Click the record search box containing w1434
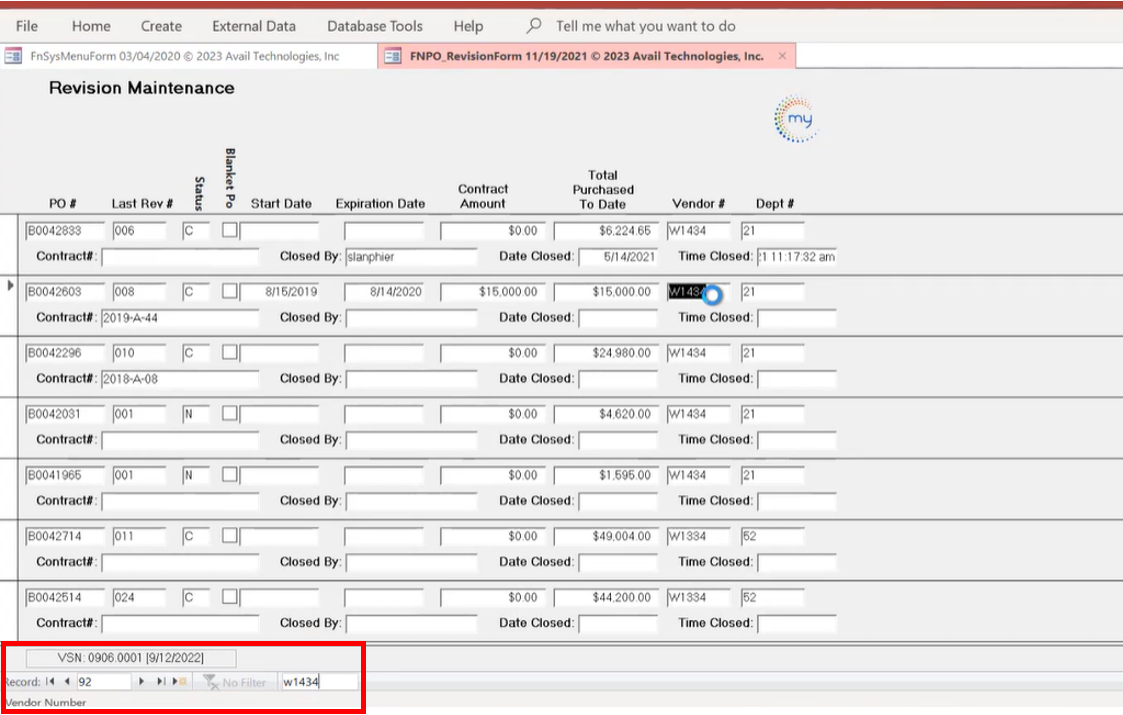 pos(318,681)
